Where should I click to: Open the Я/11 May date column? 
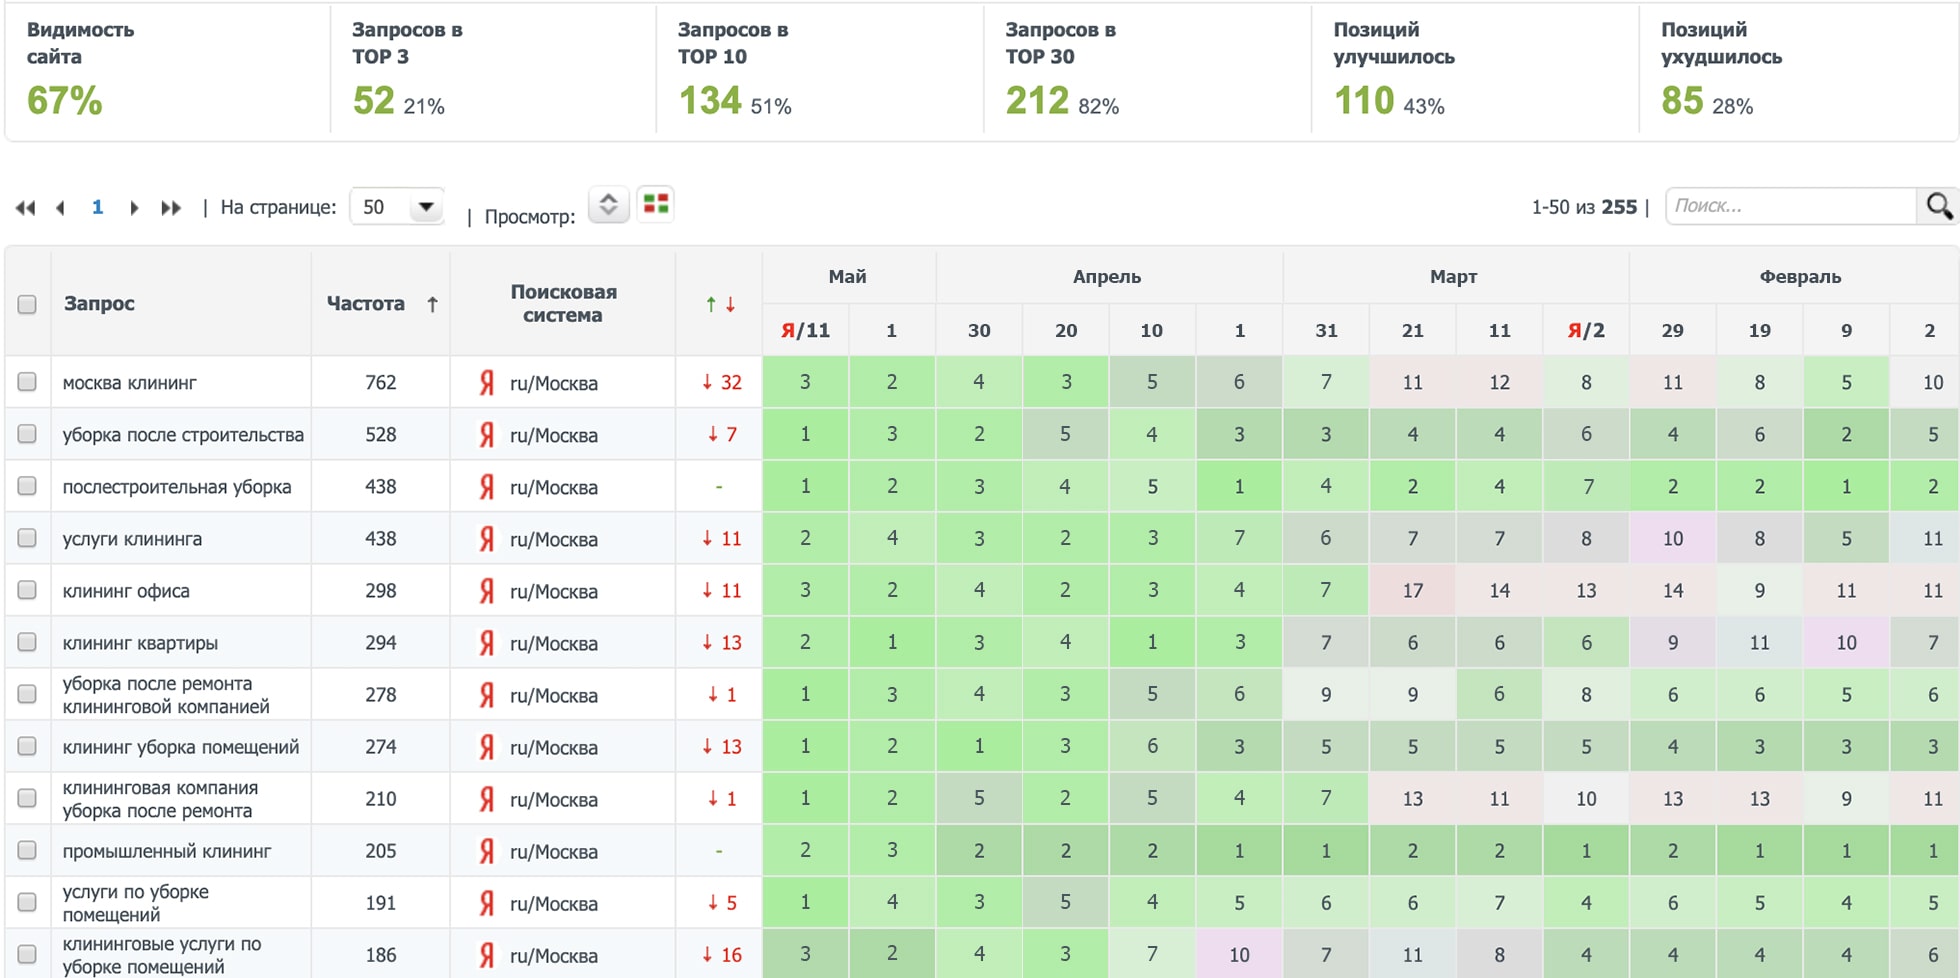pyautogui.click(x=805, y=330)
